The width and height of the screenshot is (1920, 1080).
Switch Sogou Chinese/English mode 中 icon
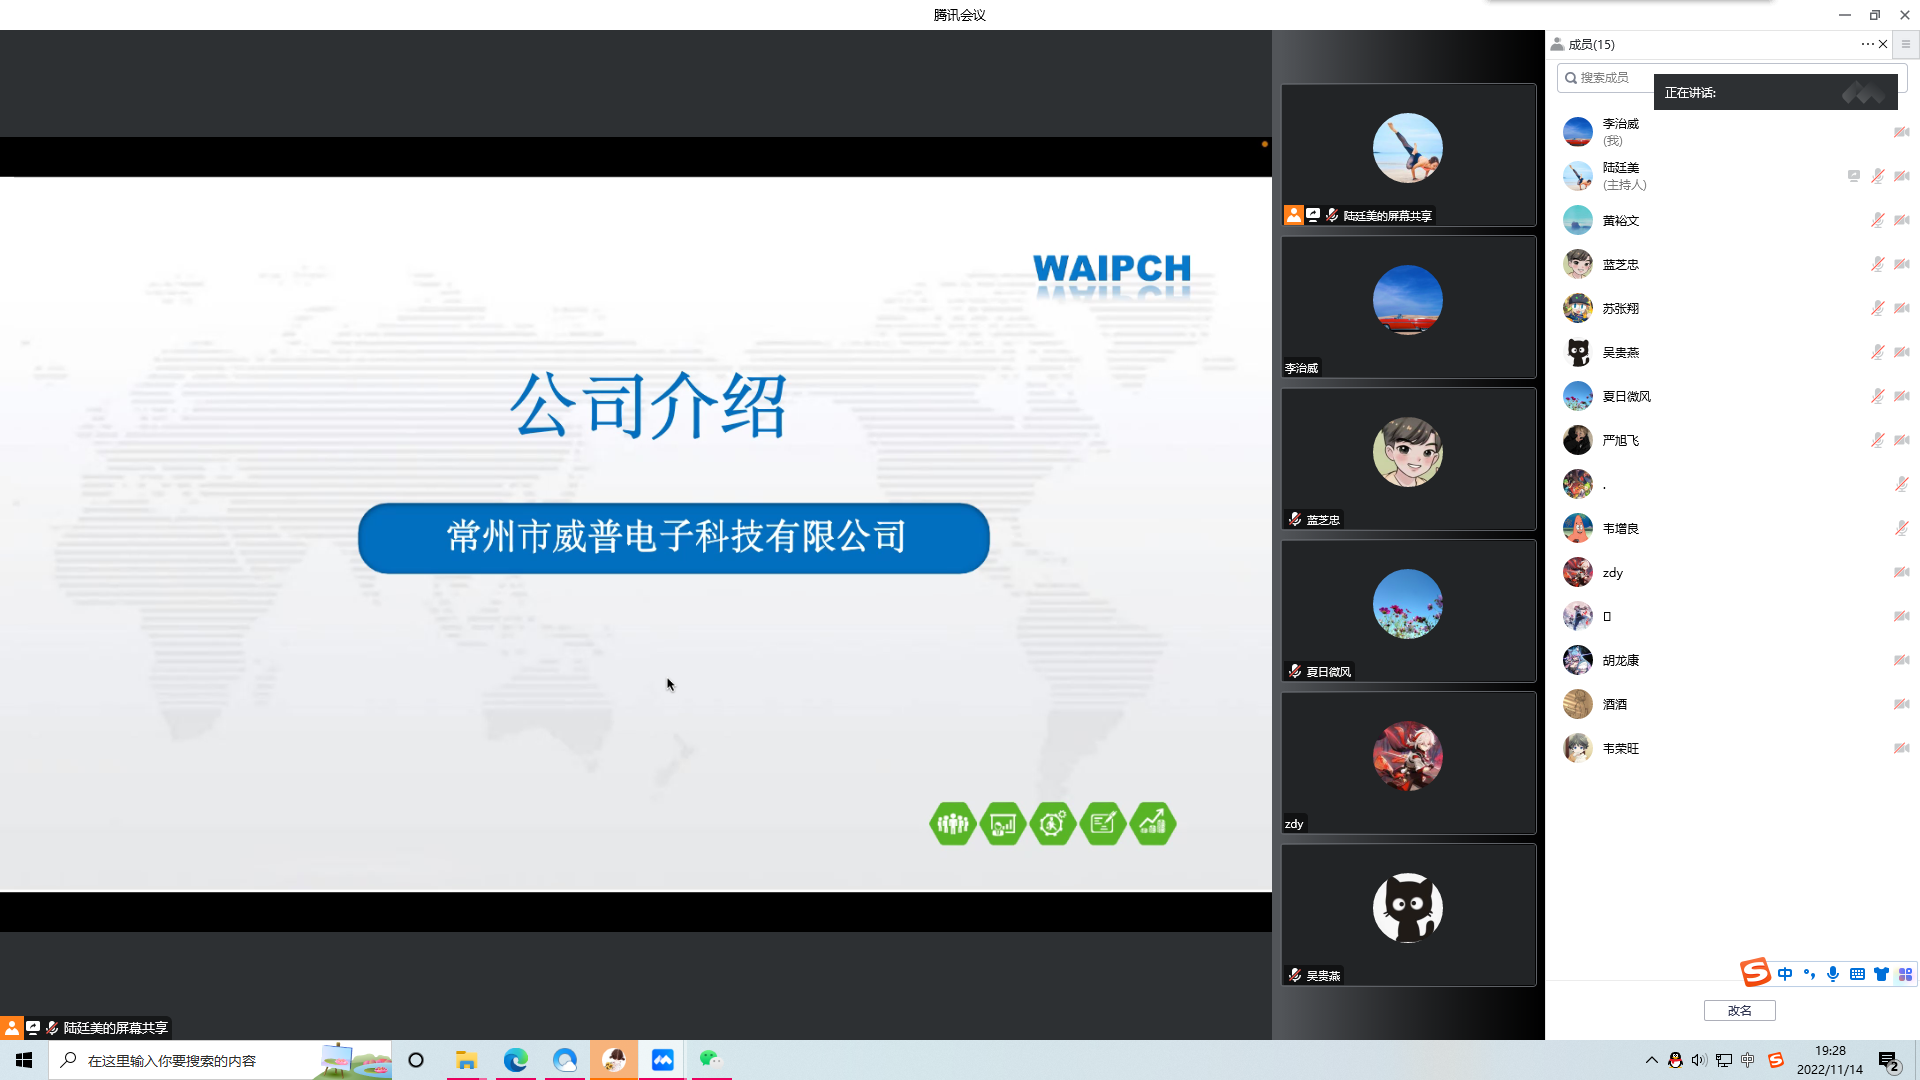pyautogui.click(x=1785, y=974)
